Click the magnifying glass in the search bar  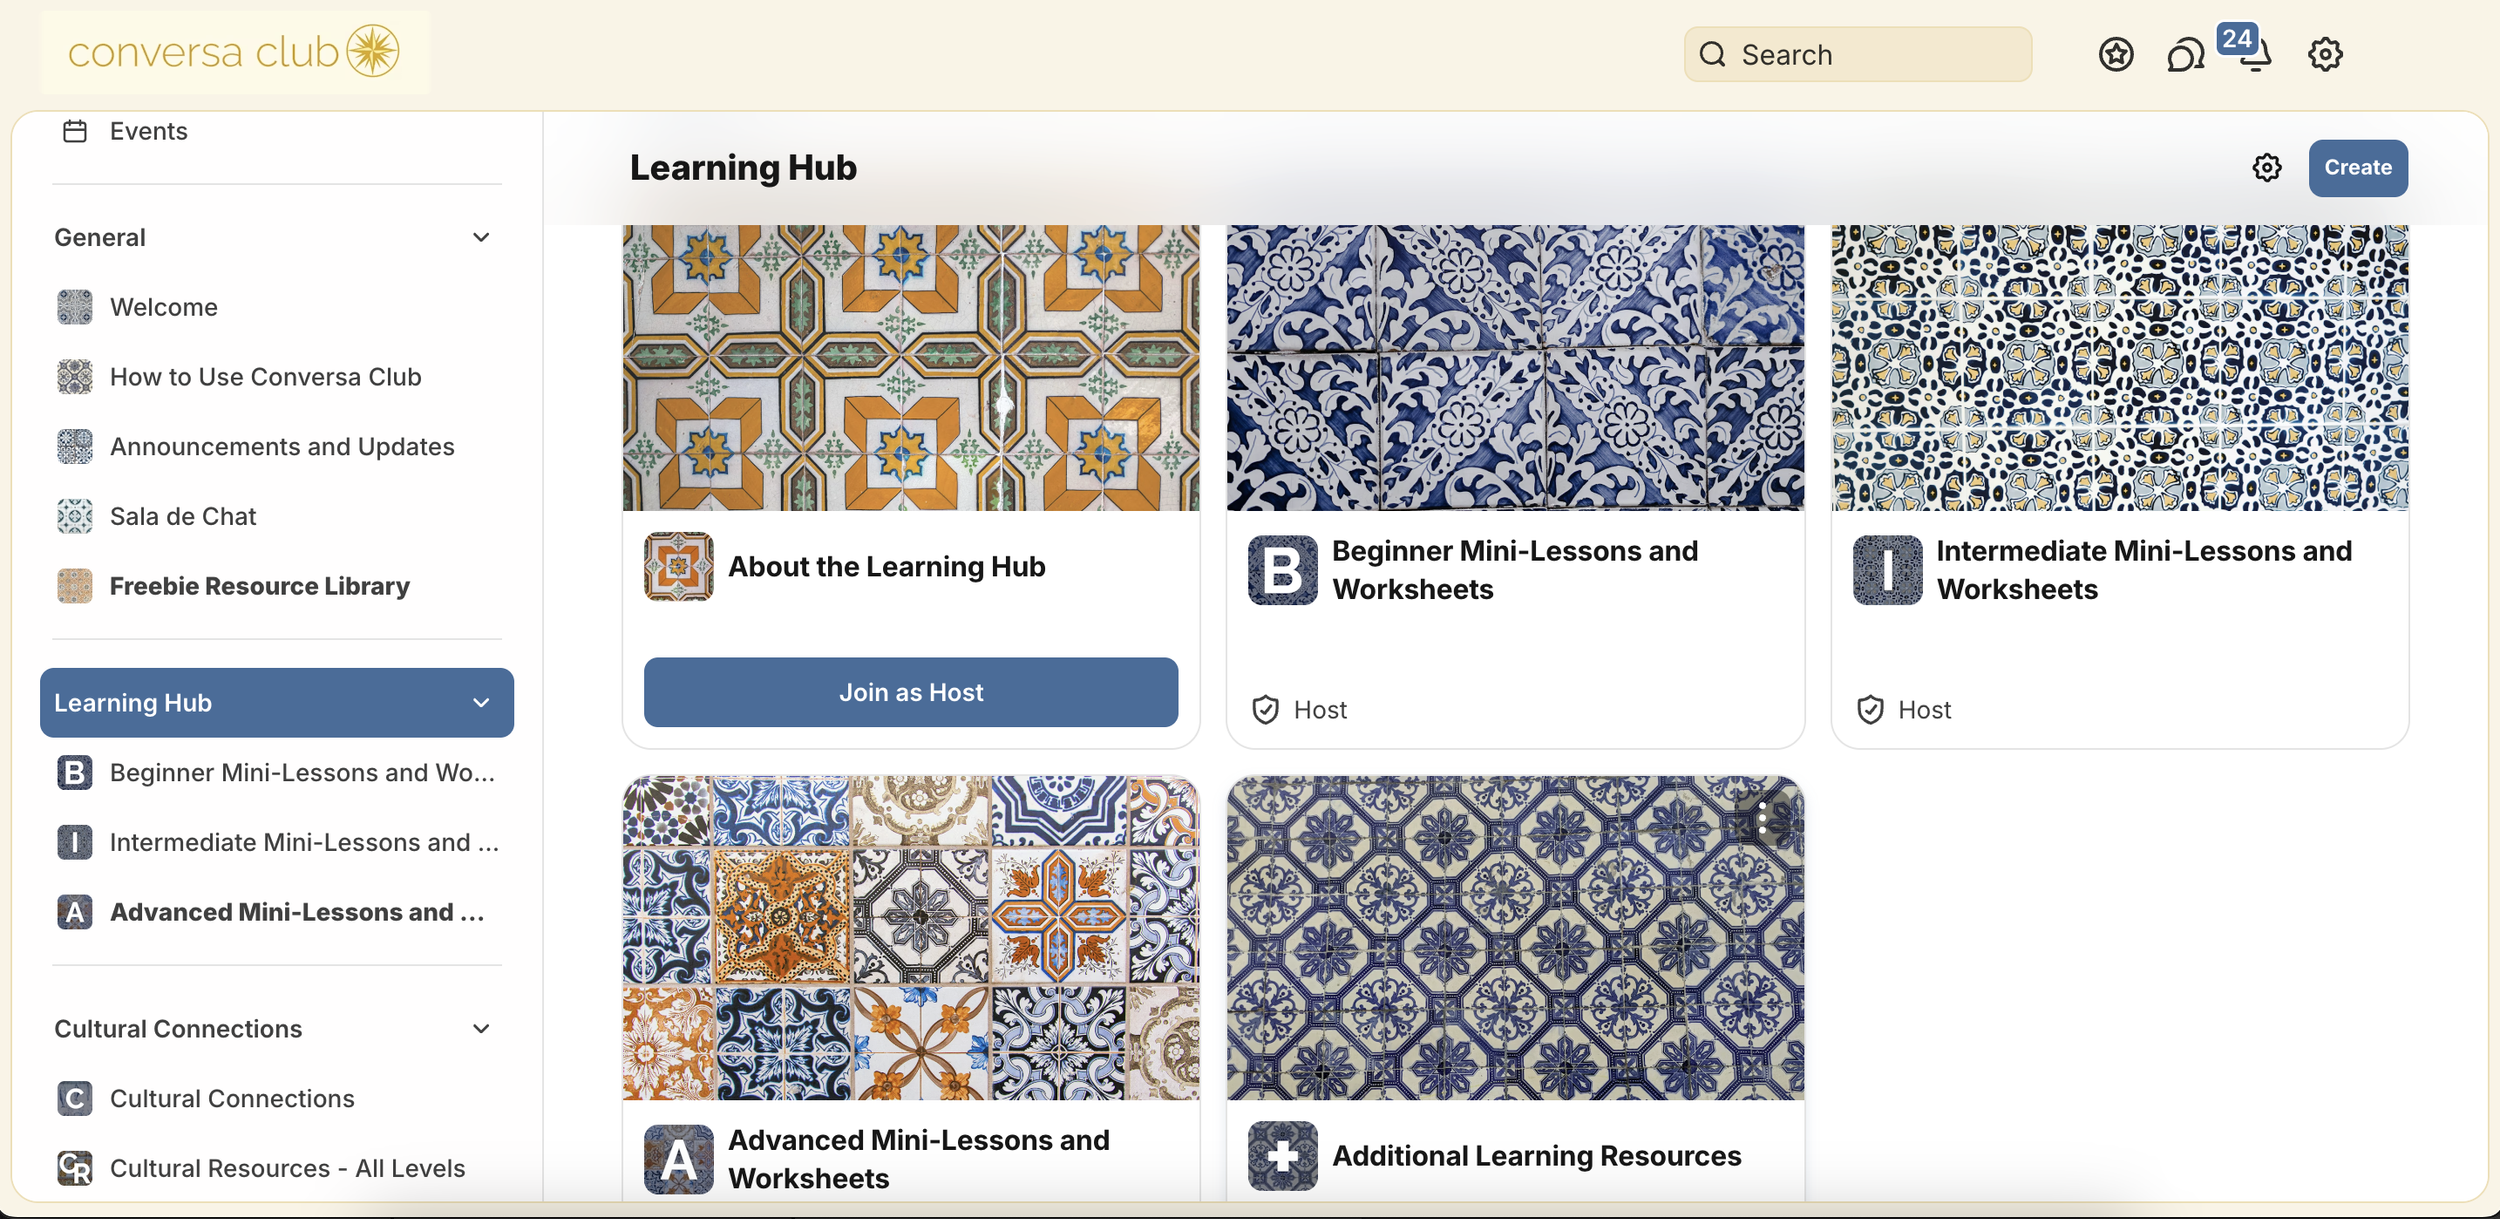tap(1712, 54)
